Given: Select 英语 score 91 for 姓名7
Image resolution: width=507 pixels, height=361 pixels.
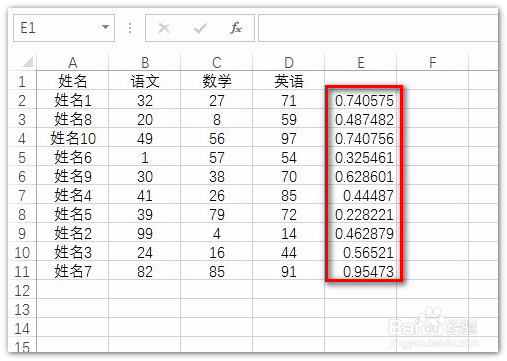Looking at the screenshot, I should coord(288,271).
